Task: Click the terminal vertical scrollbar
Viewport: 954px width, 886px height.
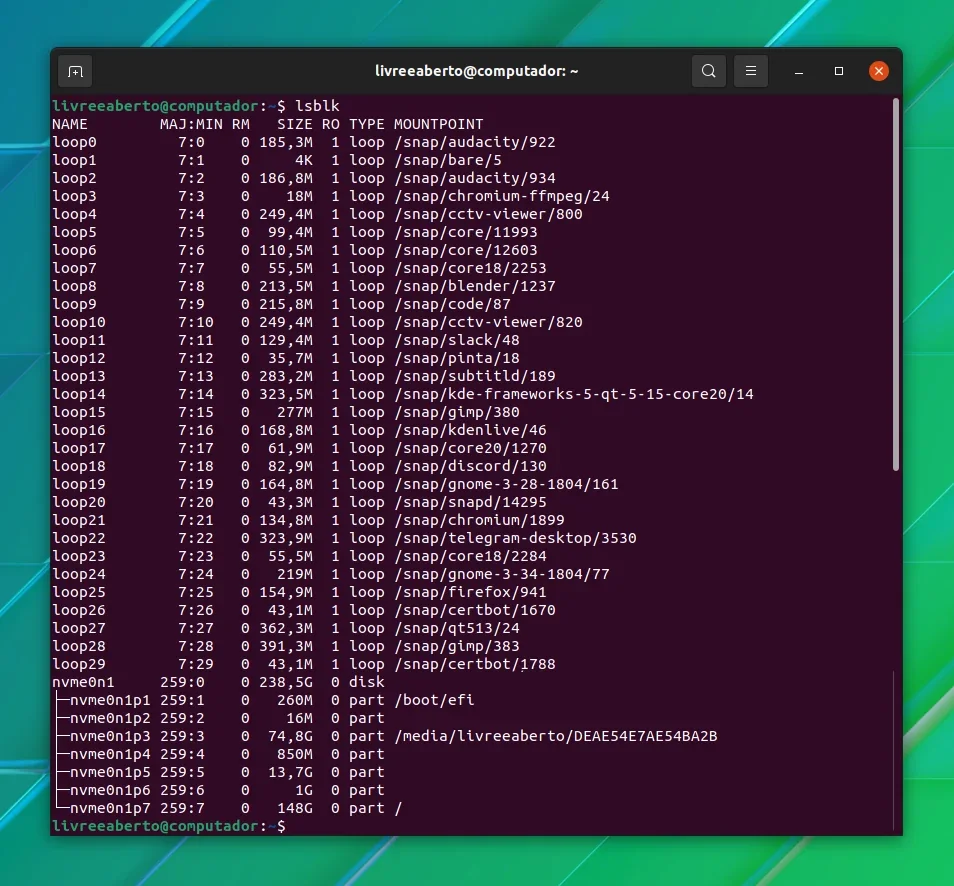Action: pos(896,285)
